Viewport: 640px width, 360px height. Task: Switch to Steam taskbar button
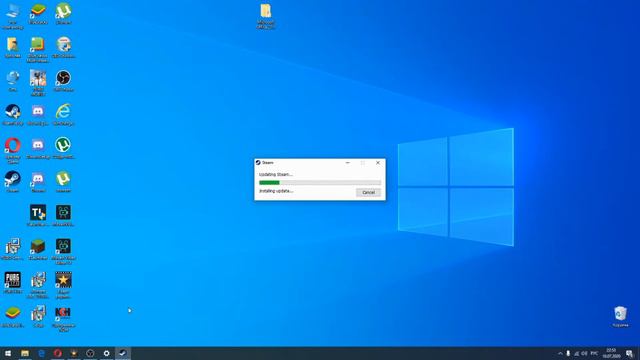click(123, 353)
